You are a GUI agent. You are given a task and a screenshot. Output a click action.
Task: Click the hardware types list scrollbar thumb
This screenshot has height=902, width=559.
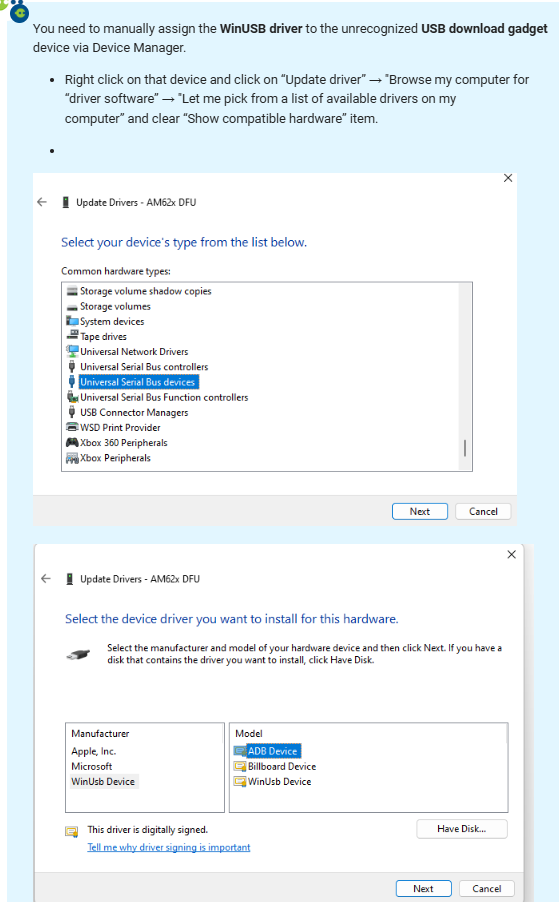(465, 448)
